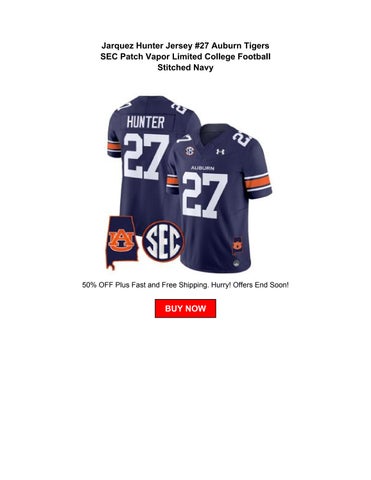
Task: Click the large round SEC patch logo
Action: 163,241
